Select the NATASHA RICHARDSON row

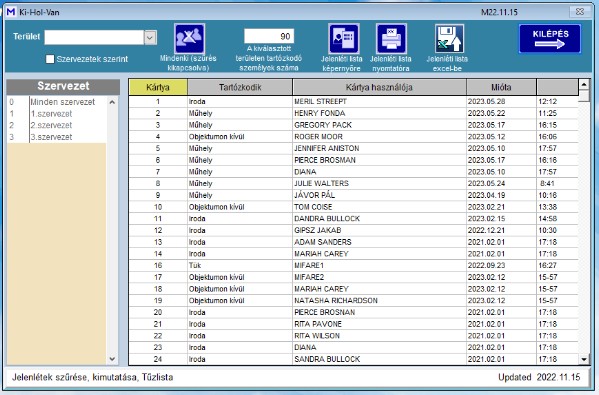[x=353, y=301]
